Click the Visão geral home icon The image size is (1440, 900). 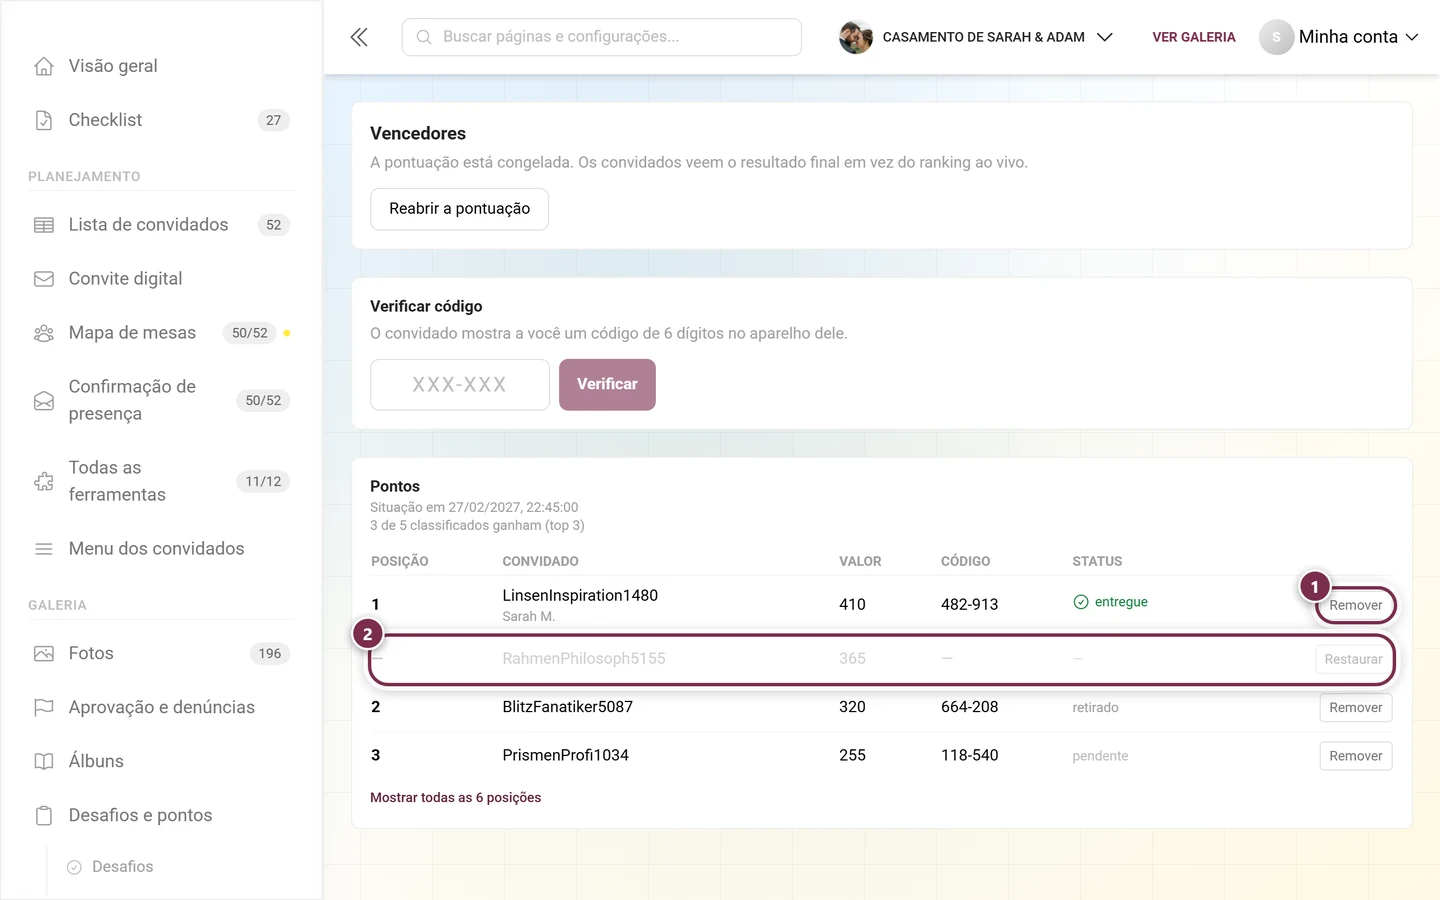(x=44, y=66)
